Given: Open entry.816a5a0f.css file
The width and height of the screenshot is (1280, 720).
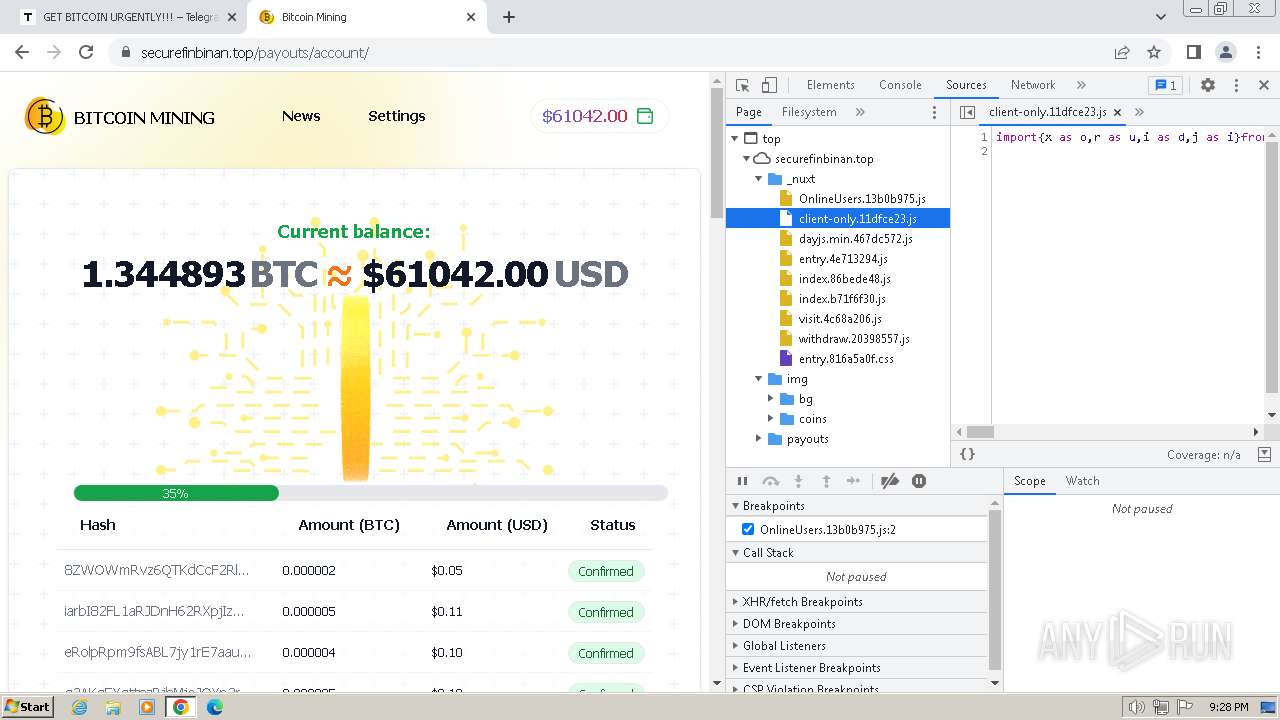Looking at the screenshot, I should 846,359.
